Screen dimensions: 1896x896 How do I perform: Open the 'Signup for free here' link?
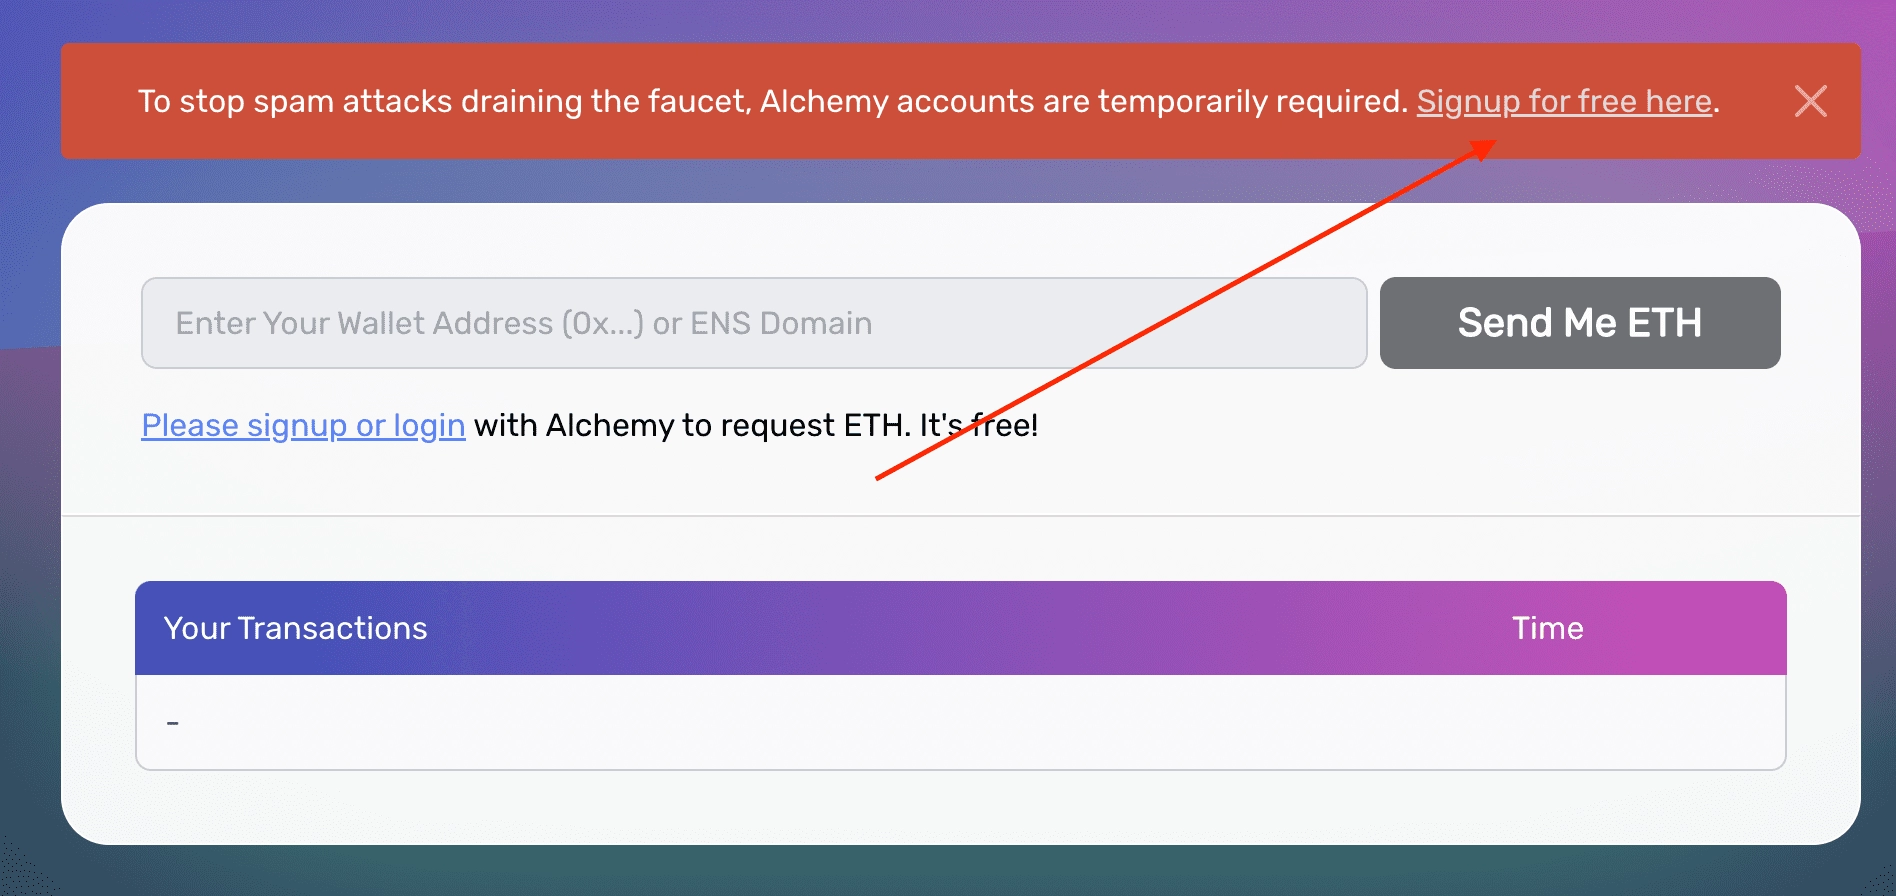1564,101
